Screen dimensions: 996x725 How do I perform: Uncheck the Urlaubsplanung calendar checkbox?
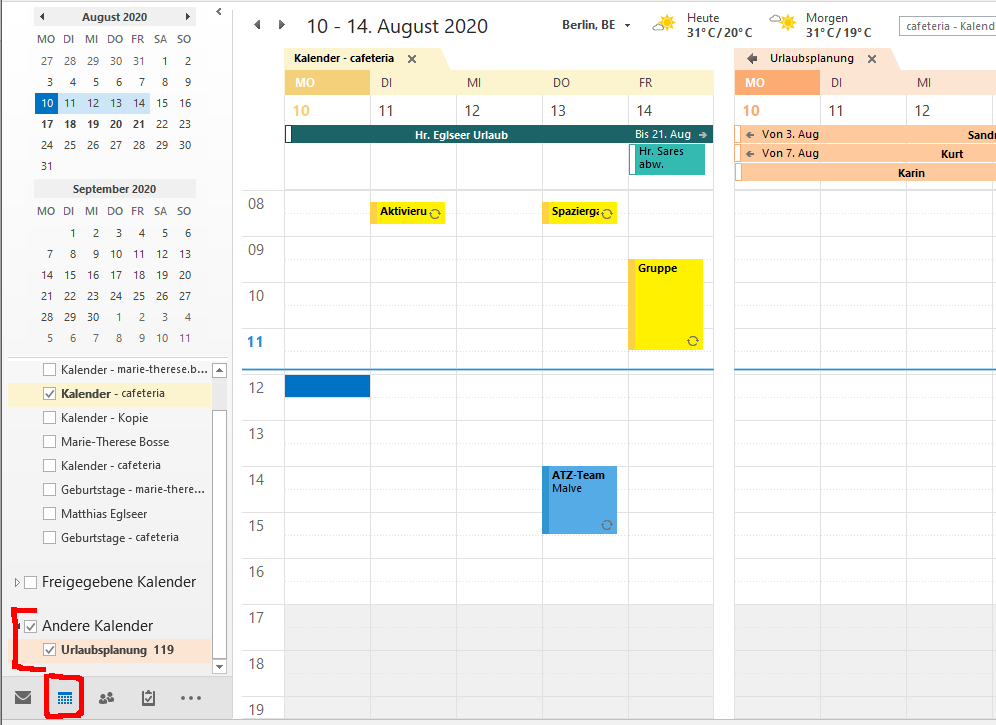[50, 650]
